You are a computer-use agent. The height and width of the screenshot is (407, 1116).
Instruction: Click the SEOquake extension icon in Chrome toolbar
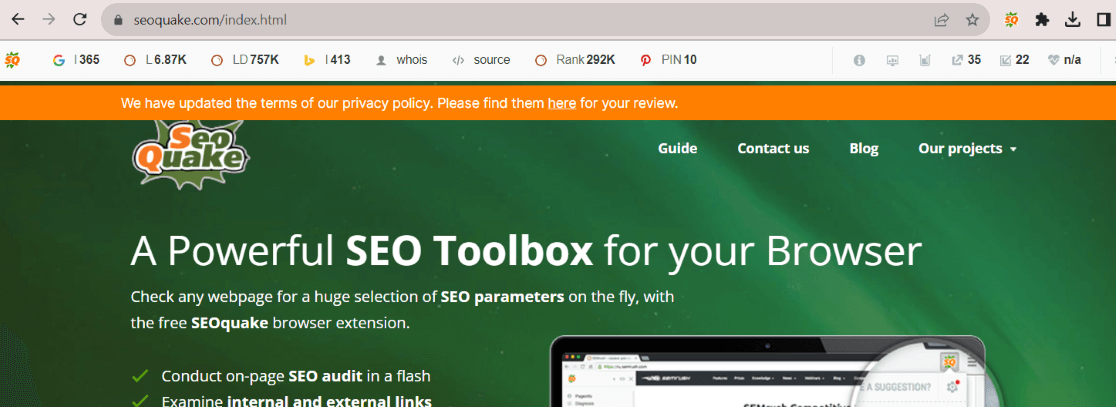point(1012,19)
